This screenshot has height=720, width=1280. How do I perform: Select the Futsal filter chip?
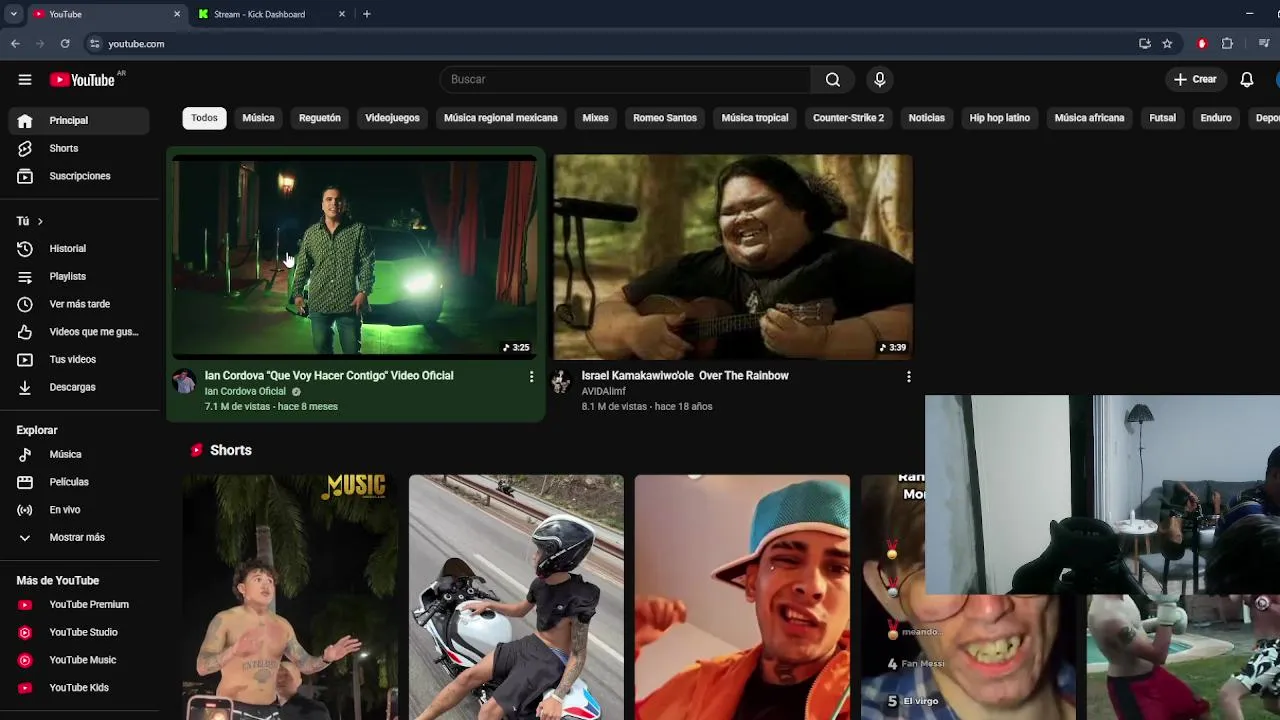[1162, 118]
